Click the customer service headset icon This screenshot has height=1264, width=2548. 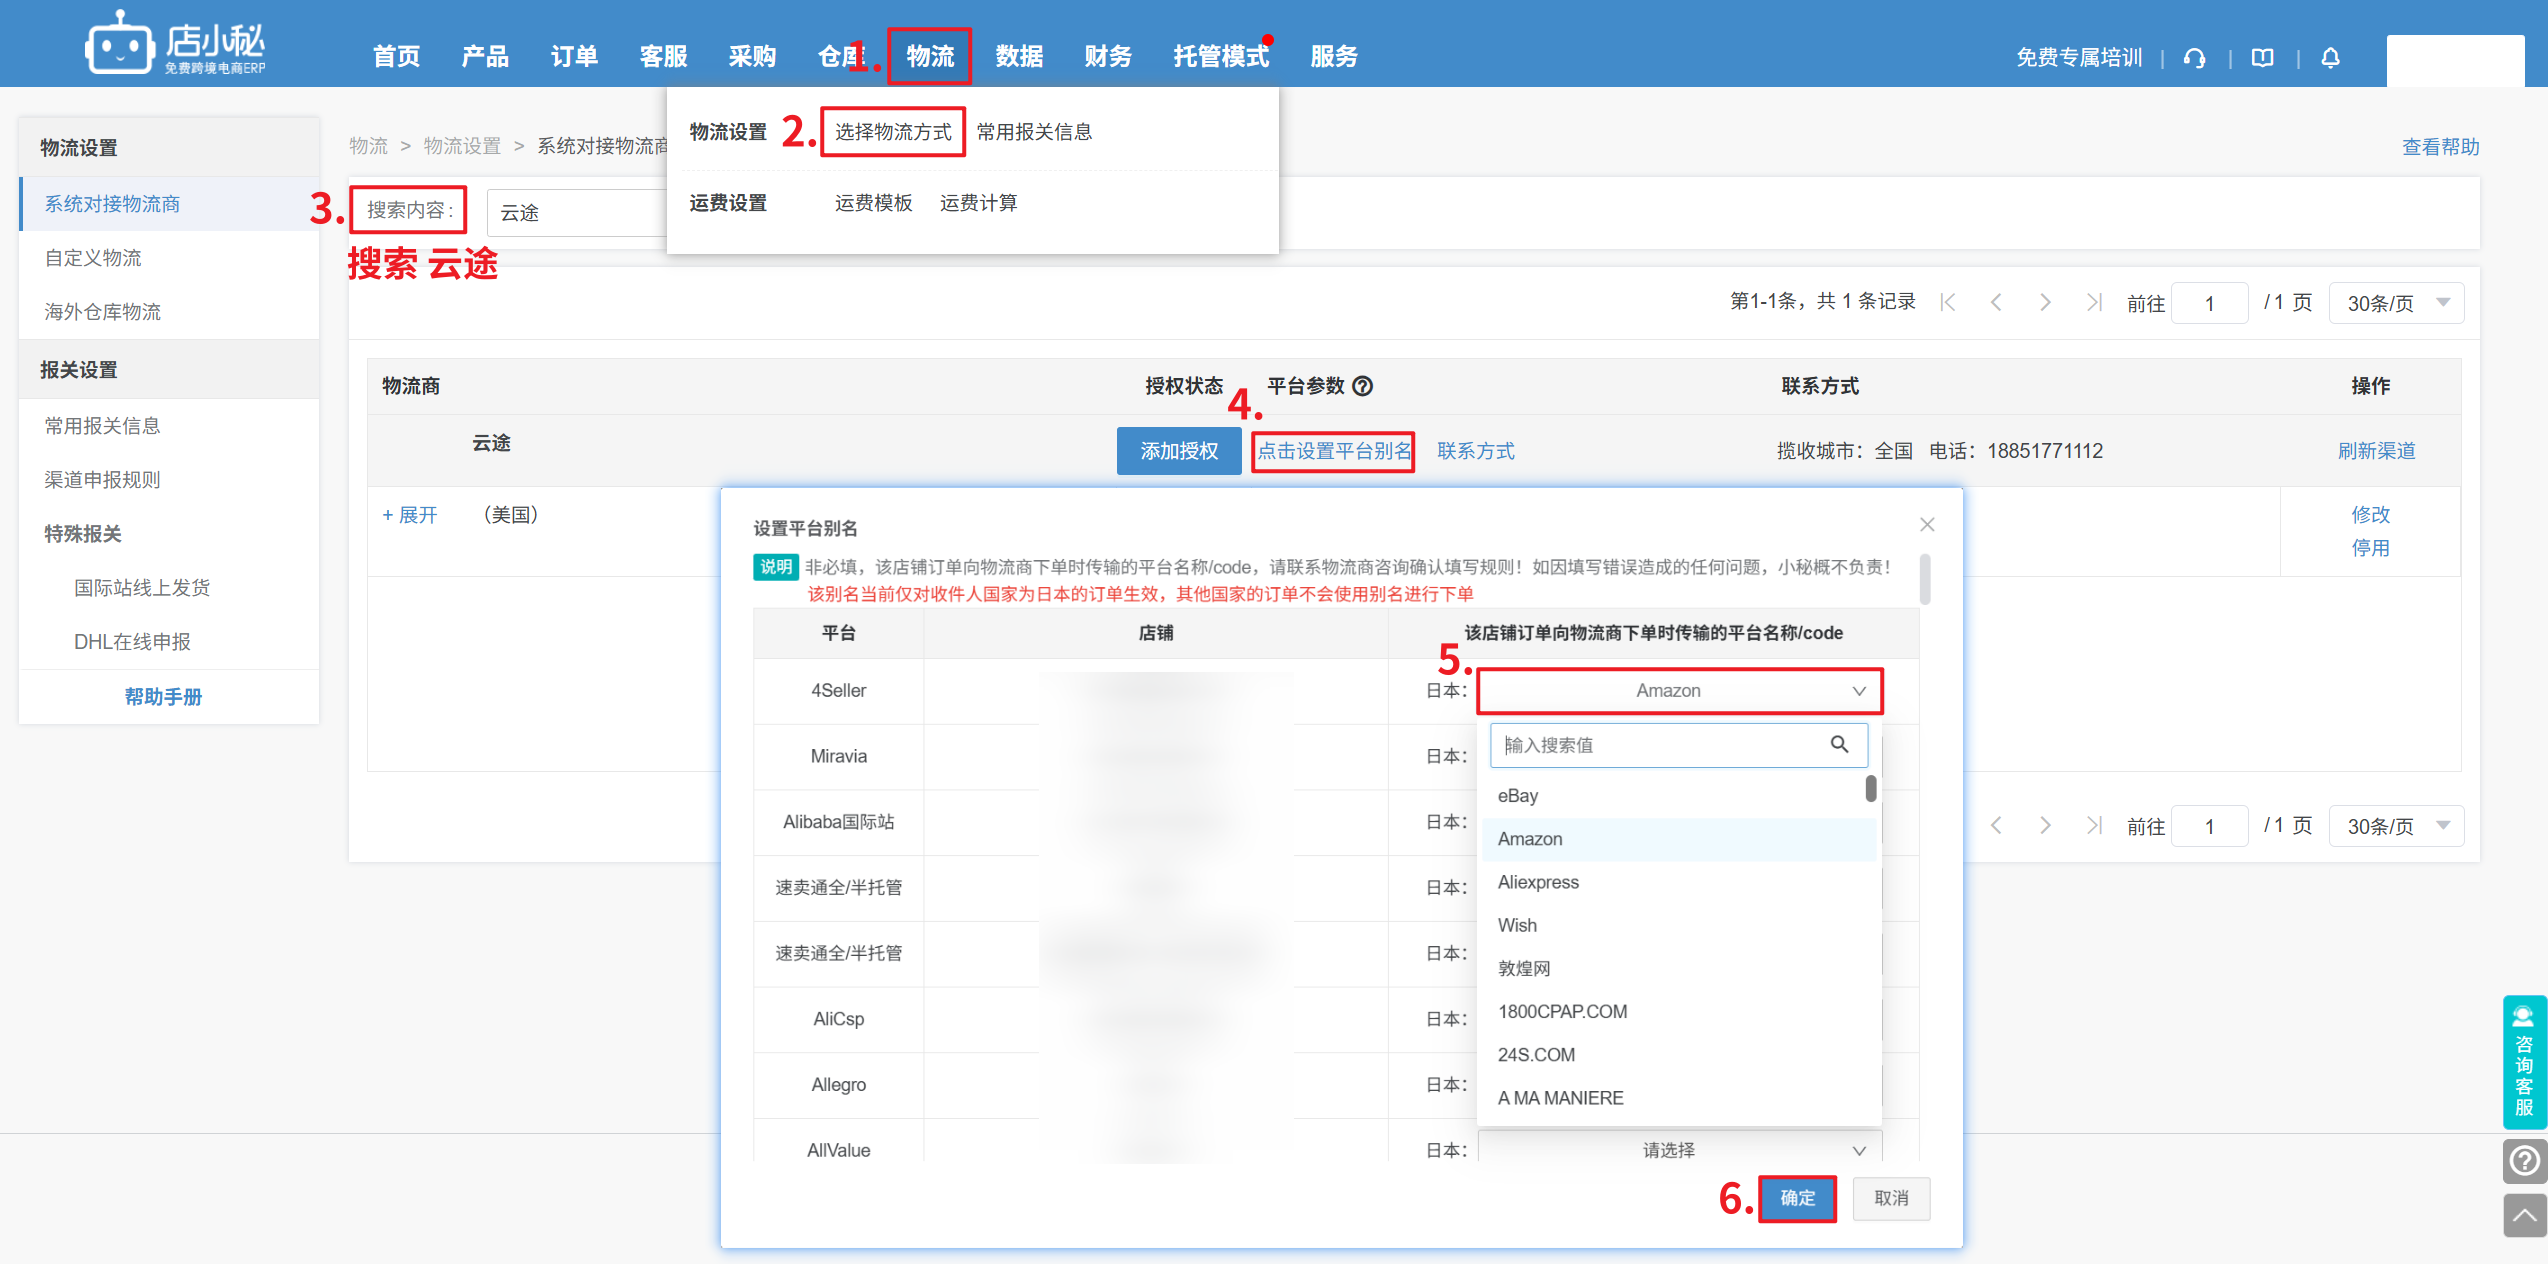2195,58
